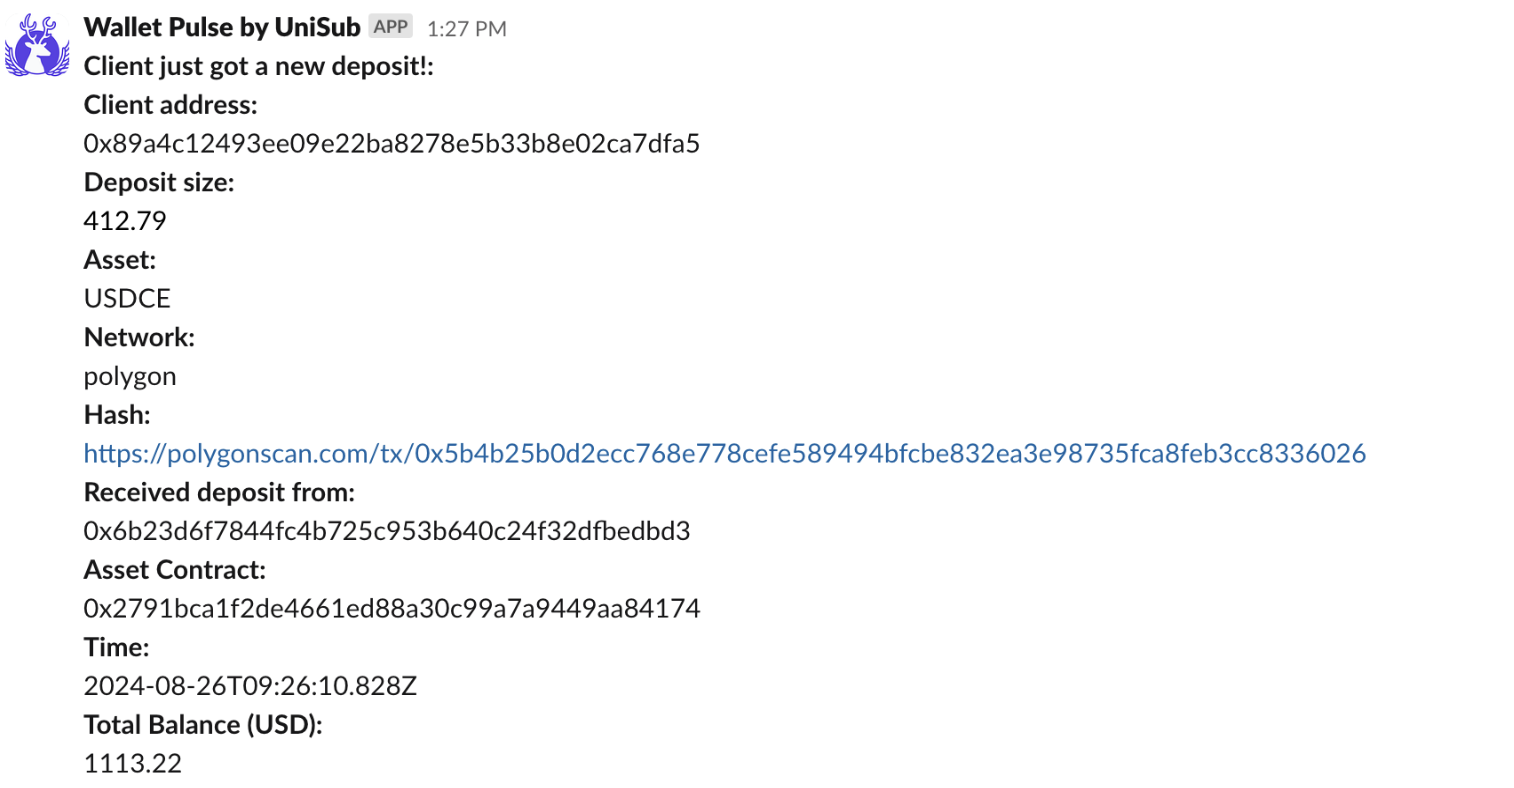Click the APP badge next to sender name
Viewport: 1514px width, 788px height.
click(x=390, y=27)
